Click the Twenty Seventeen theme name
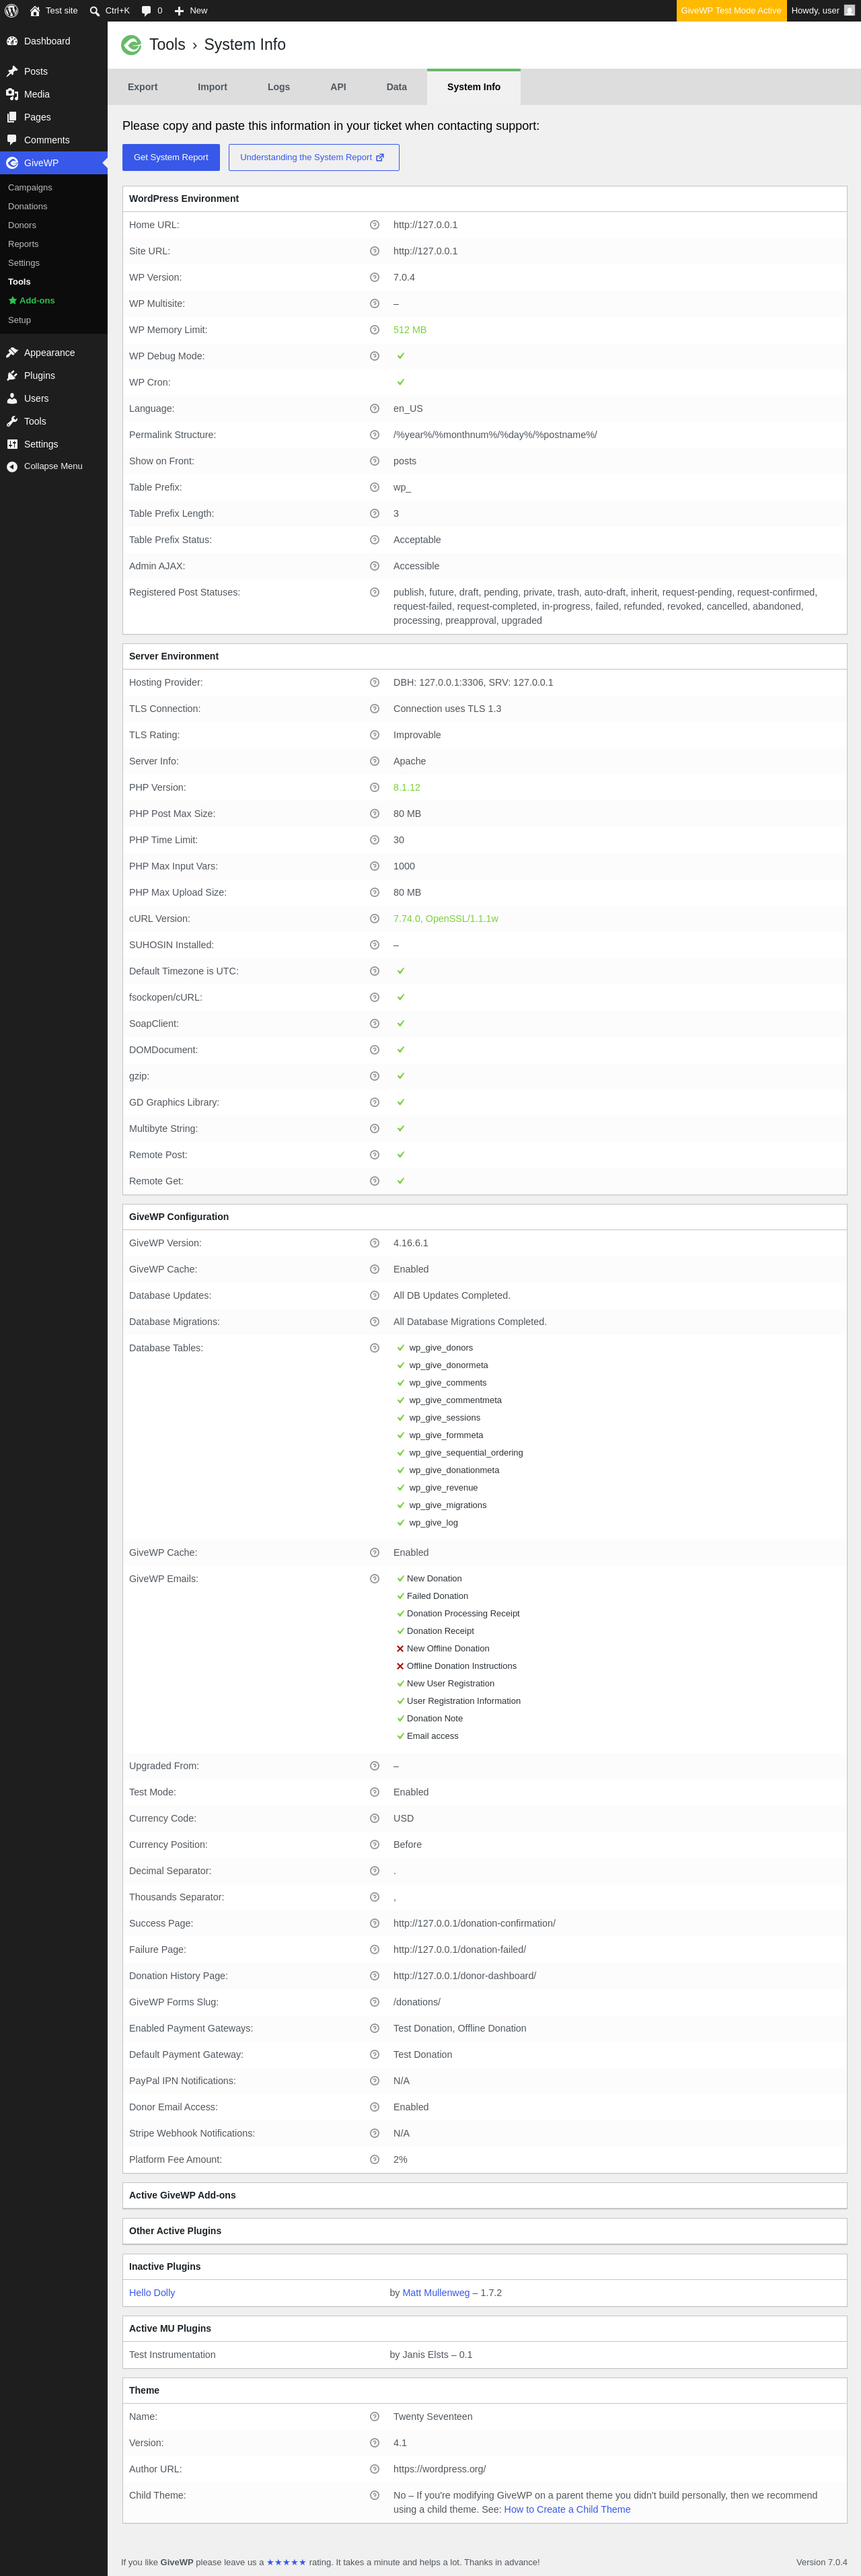 pos(433,2416)
